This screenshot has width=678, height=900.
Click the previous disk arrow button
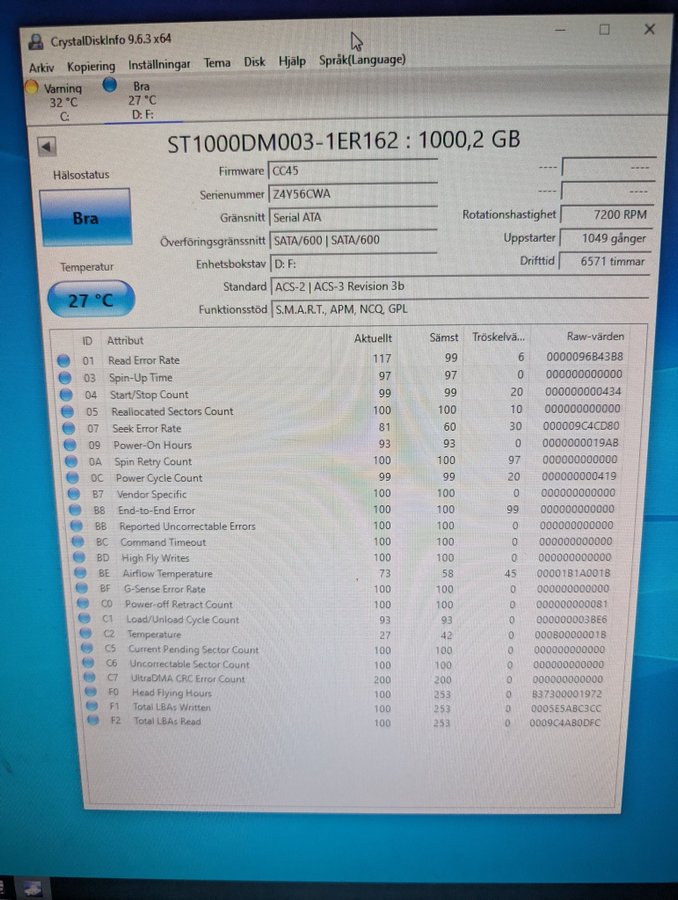(47, 146)
